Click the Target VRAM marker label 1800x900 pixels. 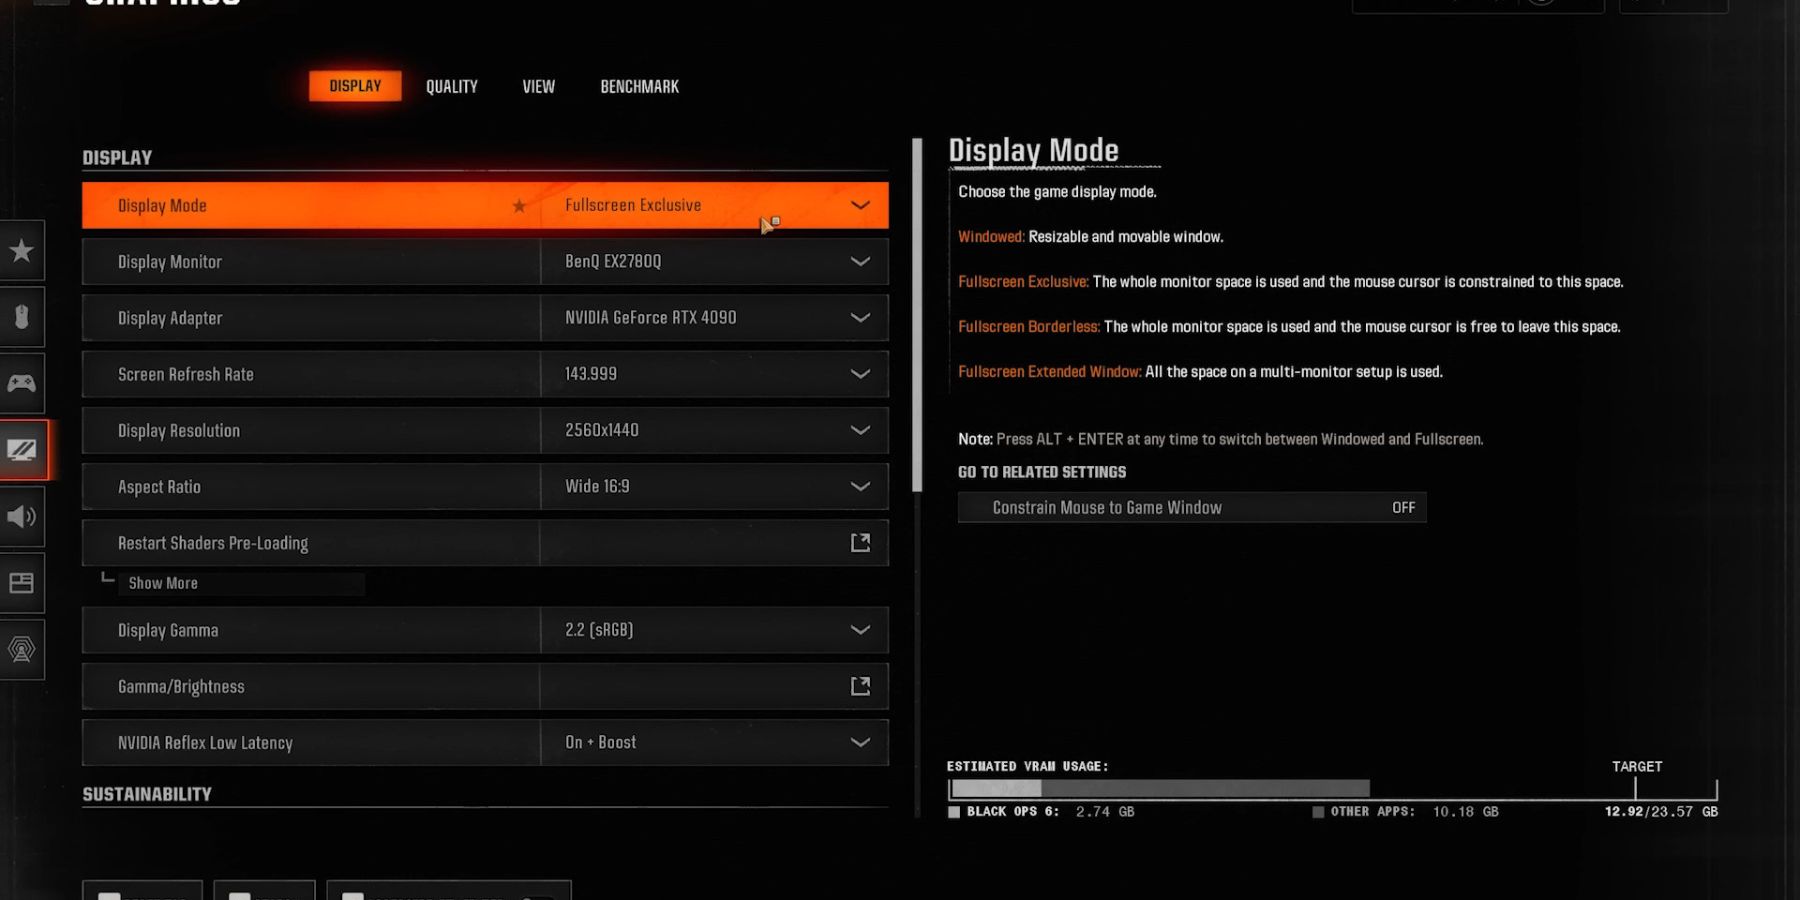tap(1637, 766)
